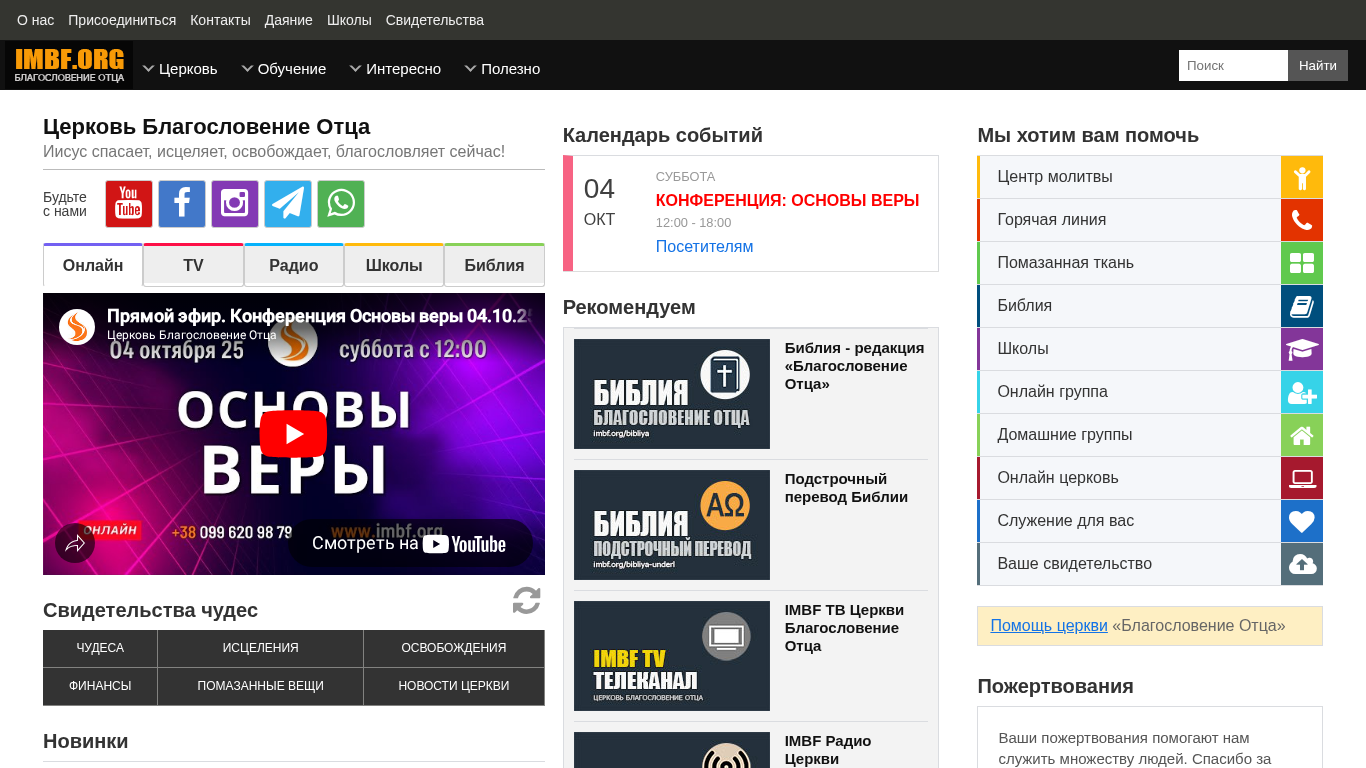
Task: Click the channel avatar in the video header
Action: [x=77, y=327]
